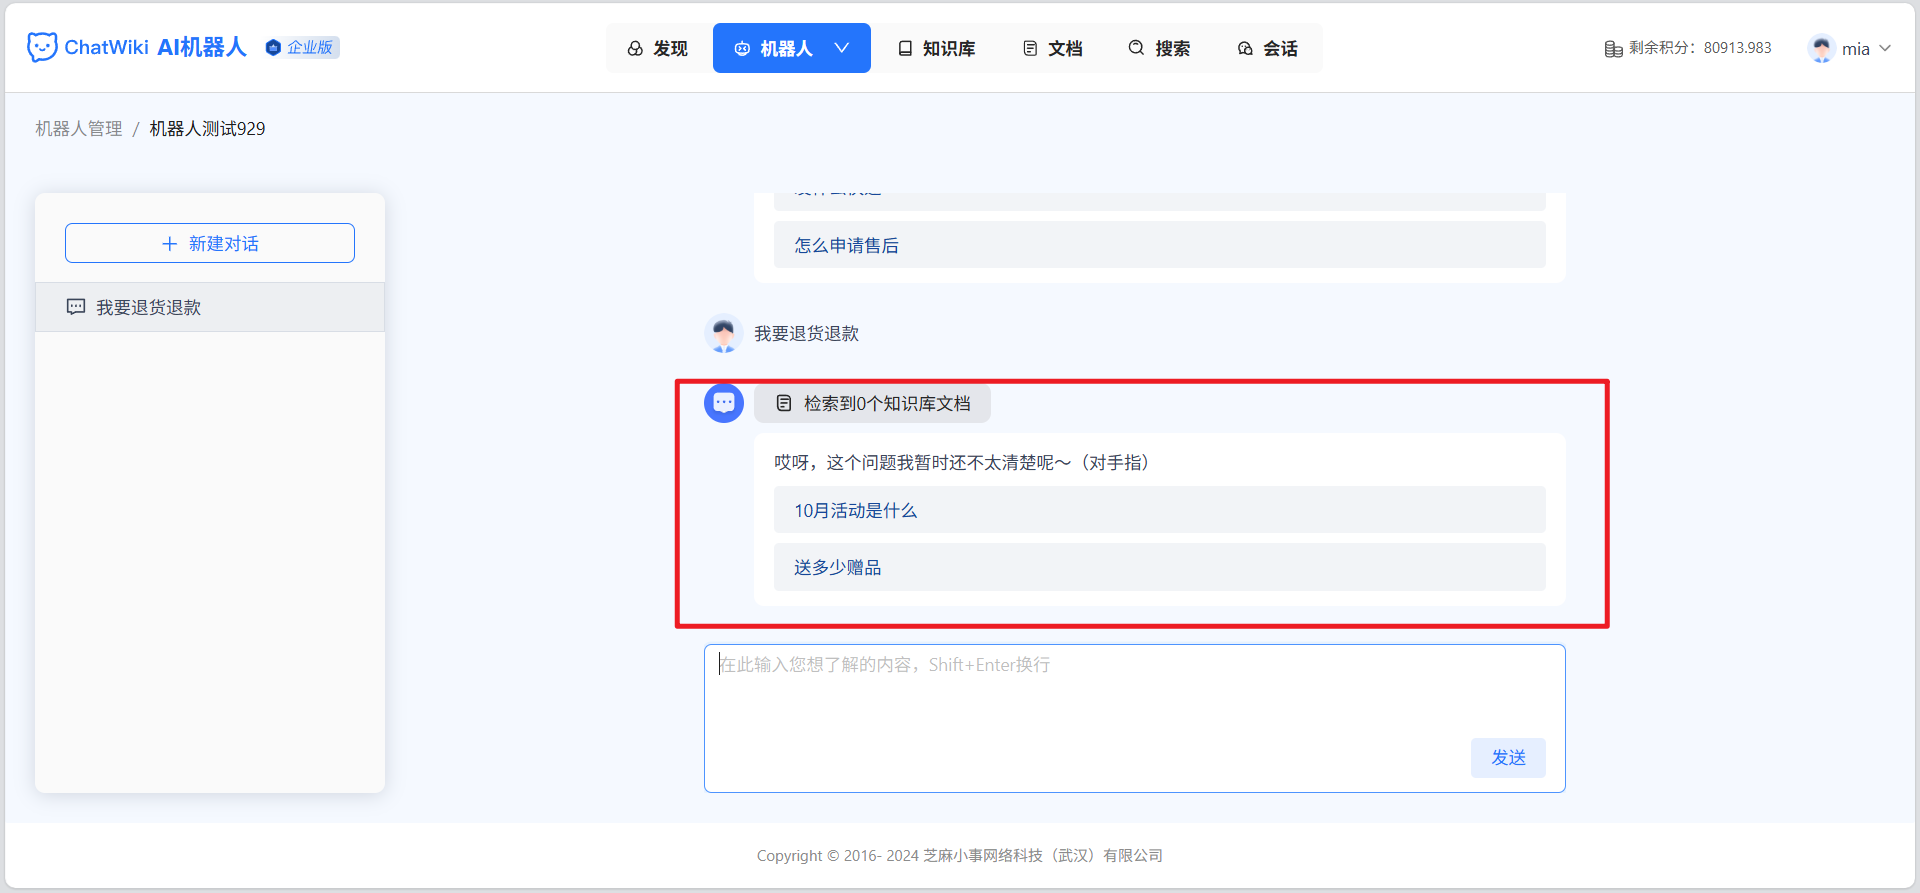Choose the suggested question 怎么申请售后
This screenshot has width=1920, height=893.
tap(1160, 245)
